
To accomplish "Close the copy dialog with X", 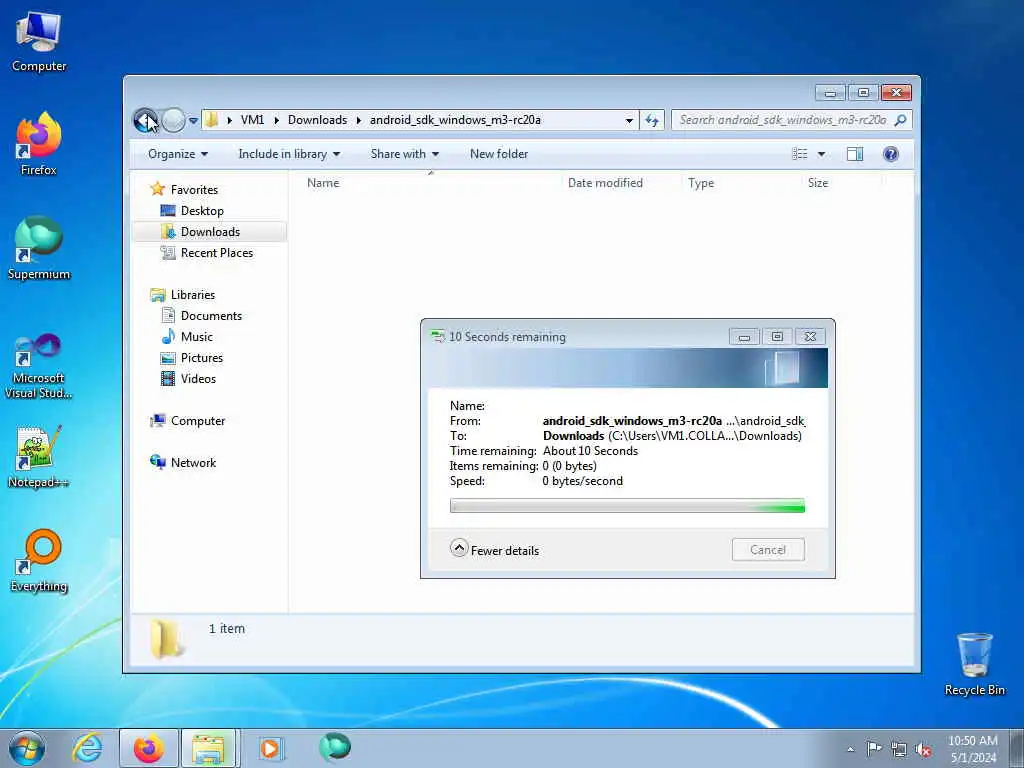I will click(810, 336).
